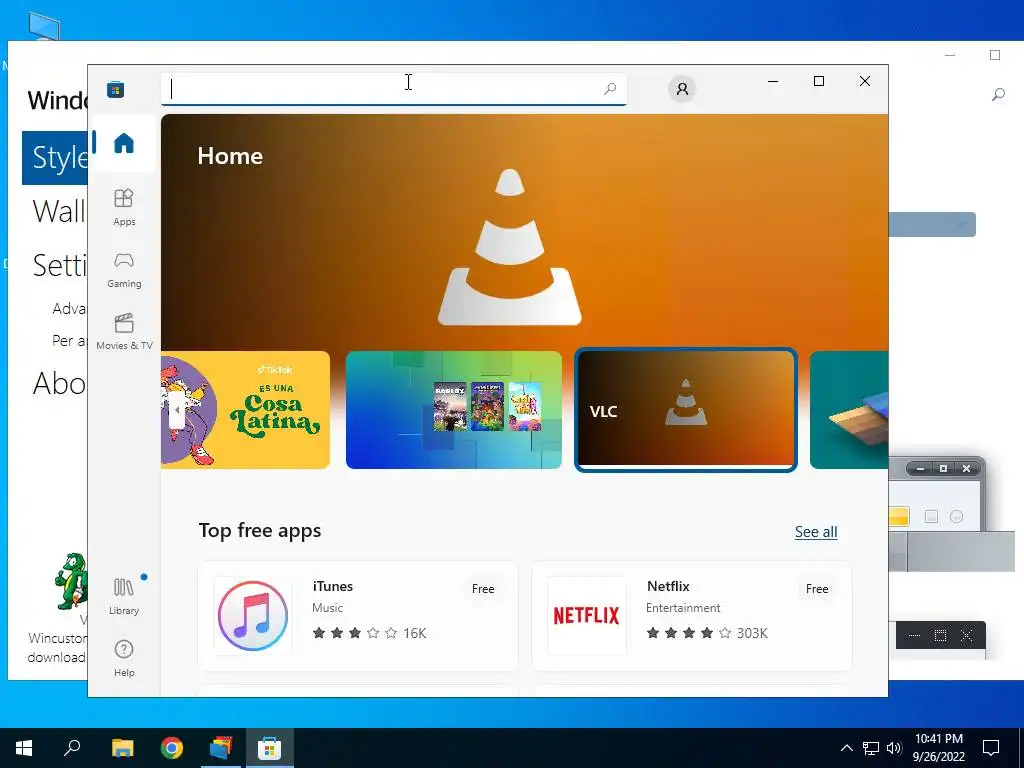The height and width of the screenshot is (768, 1024).
Task: Click the large VLC cone hero image
Action: pos(509,247)
